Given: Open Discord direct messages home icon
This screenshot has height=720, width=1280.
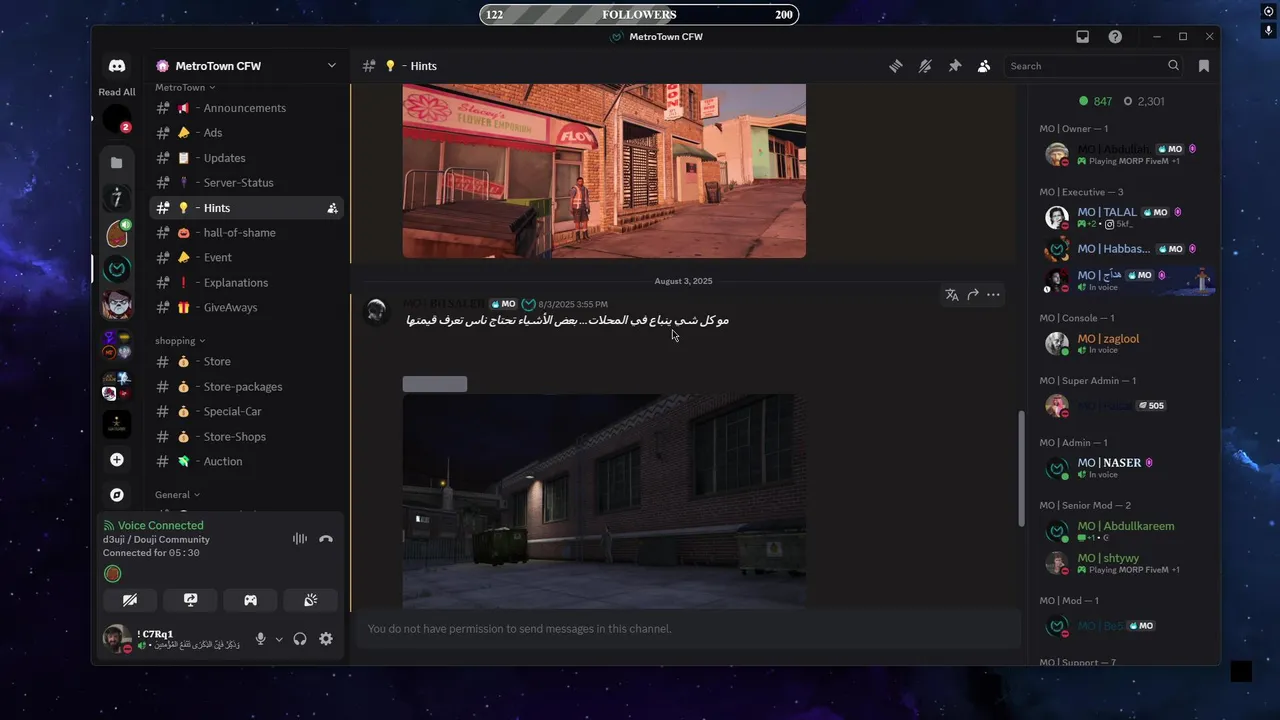Looking at the screenshot, I should pyautogui.click(x=117, y=66).
